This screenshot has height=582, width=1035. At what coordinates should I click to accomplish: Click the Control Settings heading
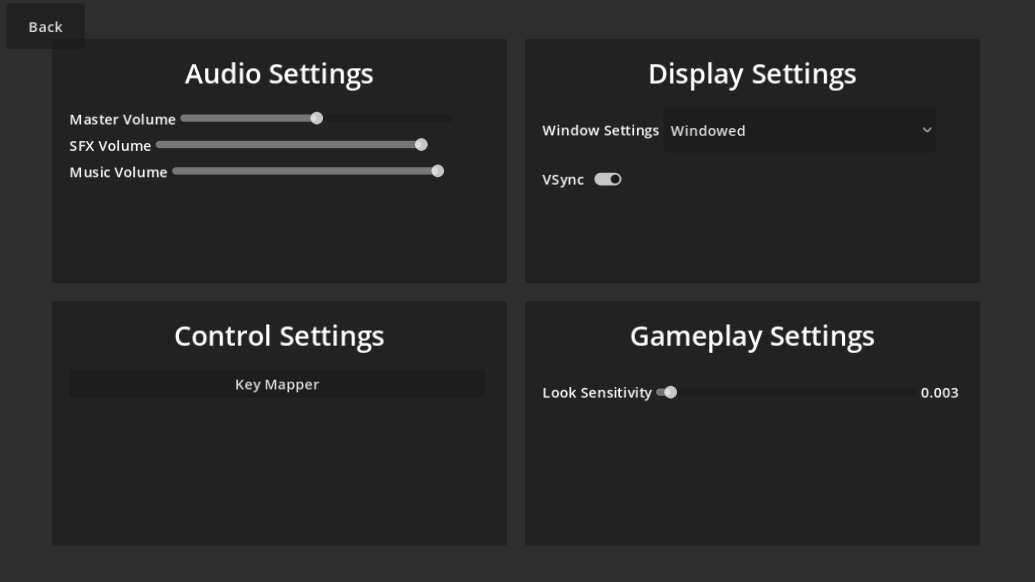click(279, 336)
